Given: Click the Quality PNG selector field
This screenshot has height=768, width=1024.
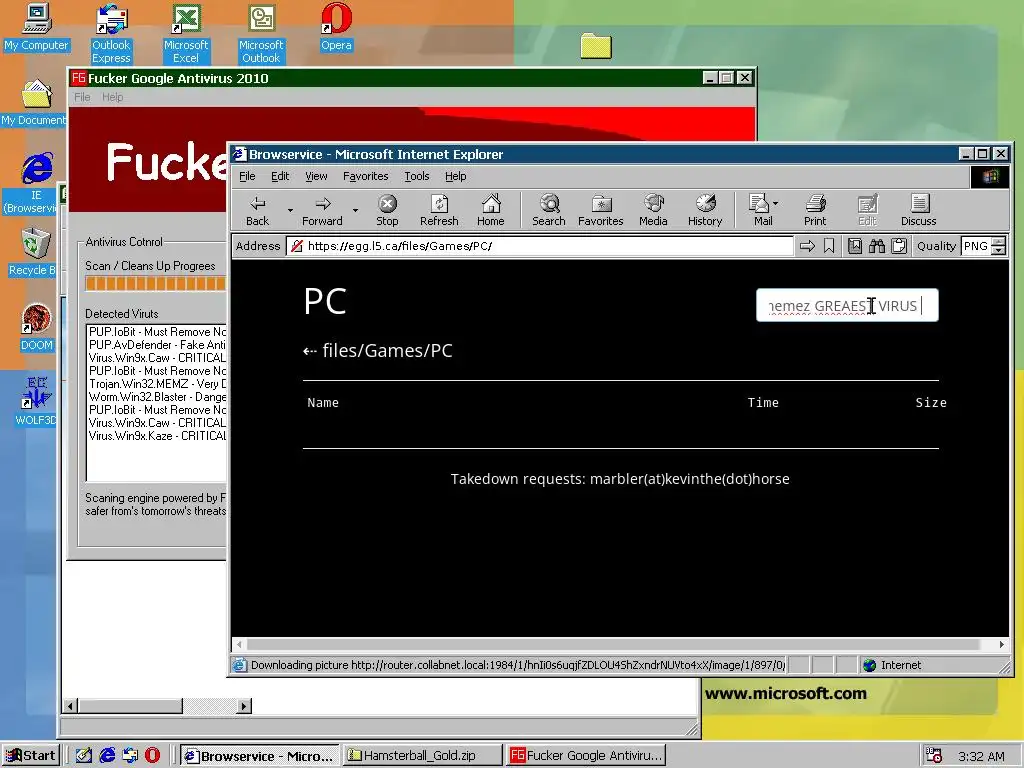Looking at the screenshot, I should pos(976,246).
